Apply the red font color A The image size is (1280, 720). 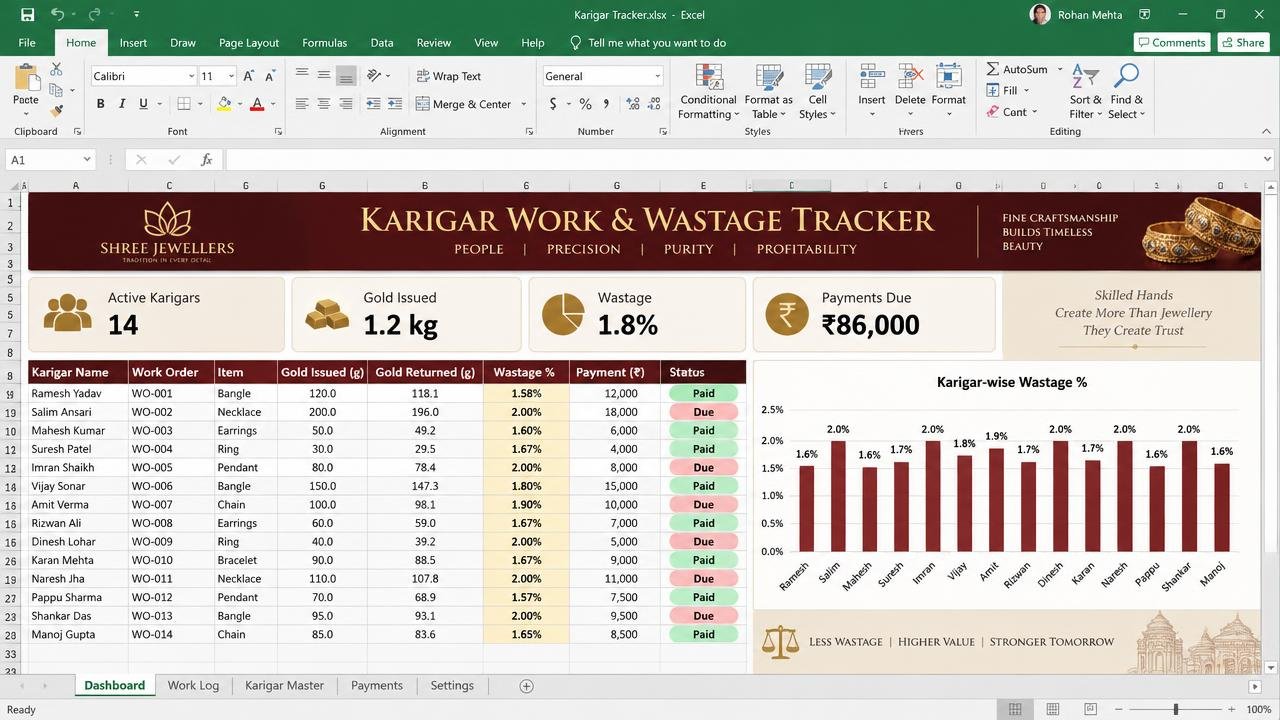(257, 104)
